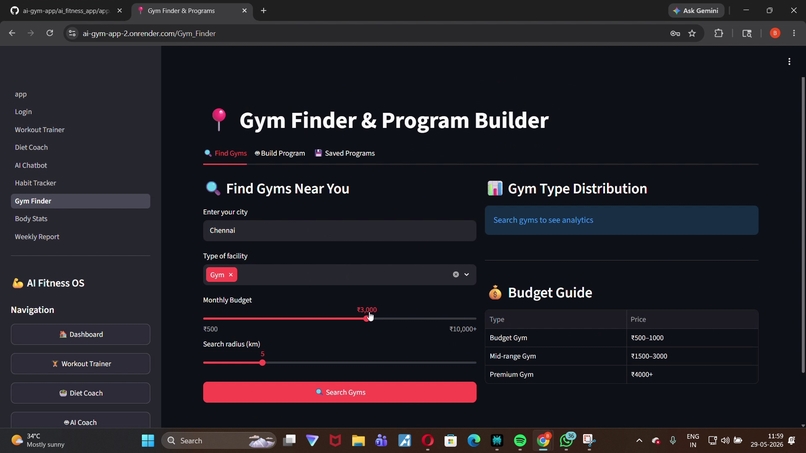Click the Dashboard navigation button
This screenshot has height=453, width=806.
pyautogui.click(x=80, y=334)
